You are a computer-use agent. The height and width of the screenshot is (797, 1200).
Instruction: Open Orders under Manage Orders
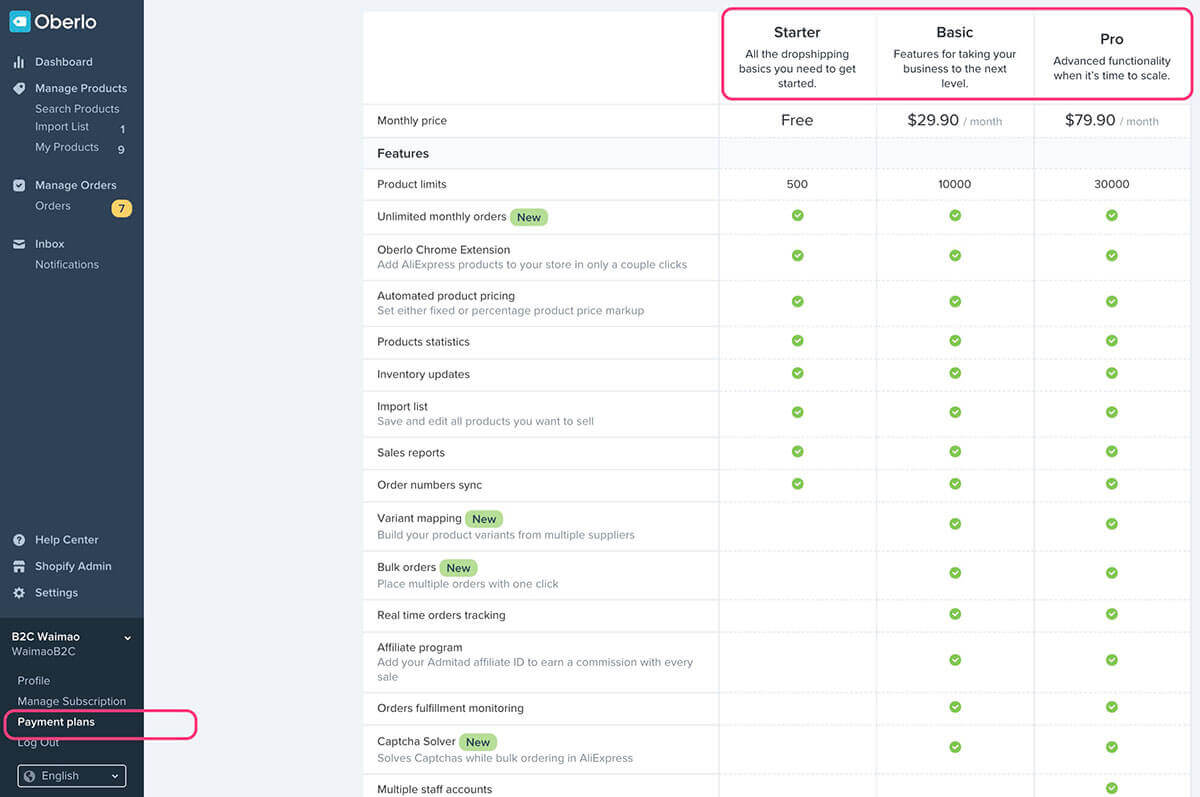tap(53, 206)
